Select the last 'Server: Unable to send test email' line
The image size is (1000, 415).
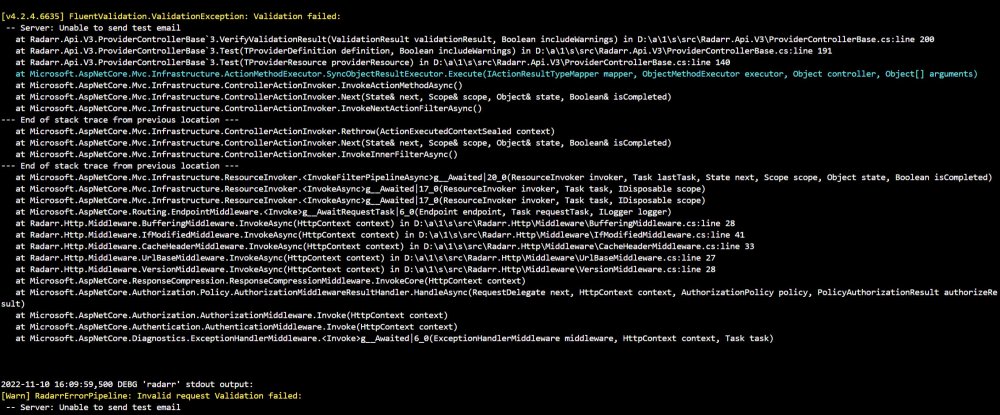(93, 407)
